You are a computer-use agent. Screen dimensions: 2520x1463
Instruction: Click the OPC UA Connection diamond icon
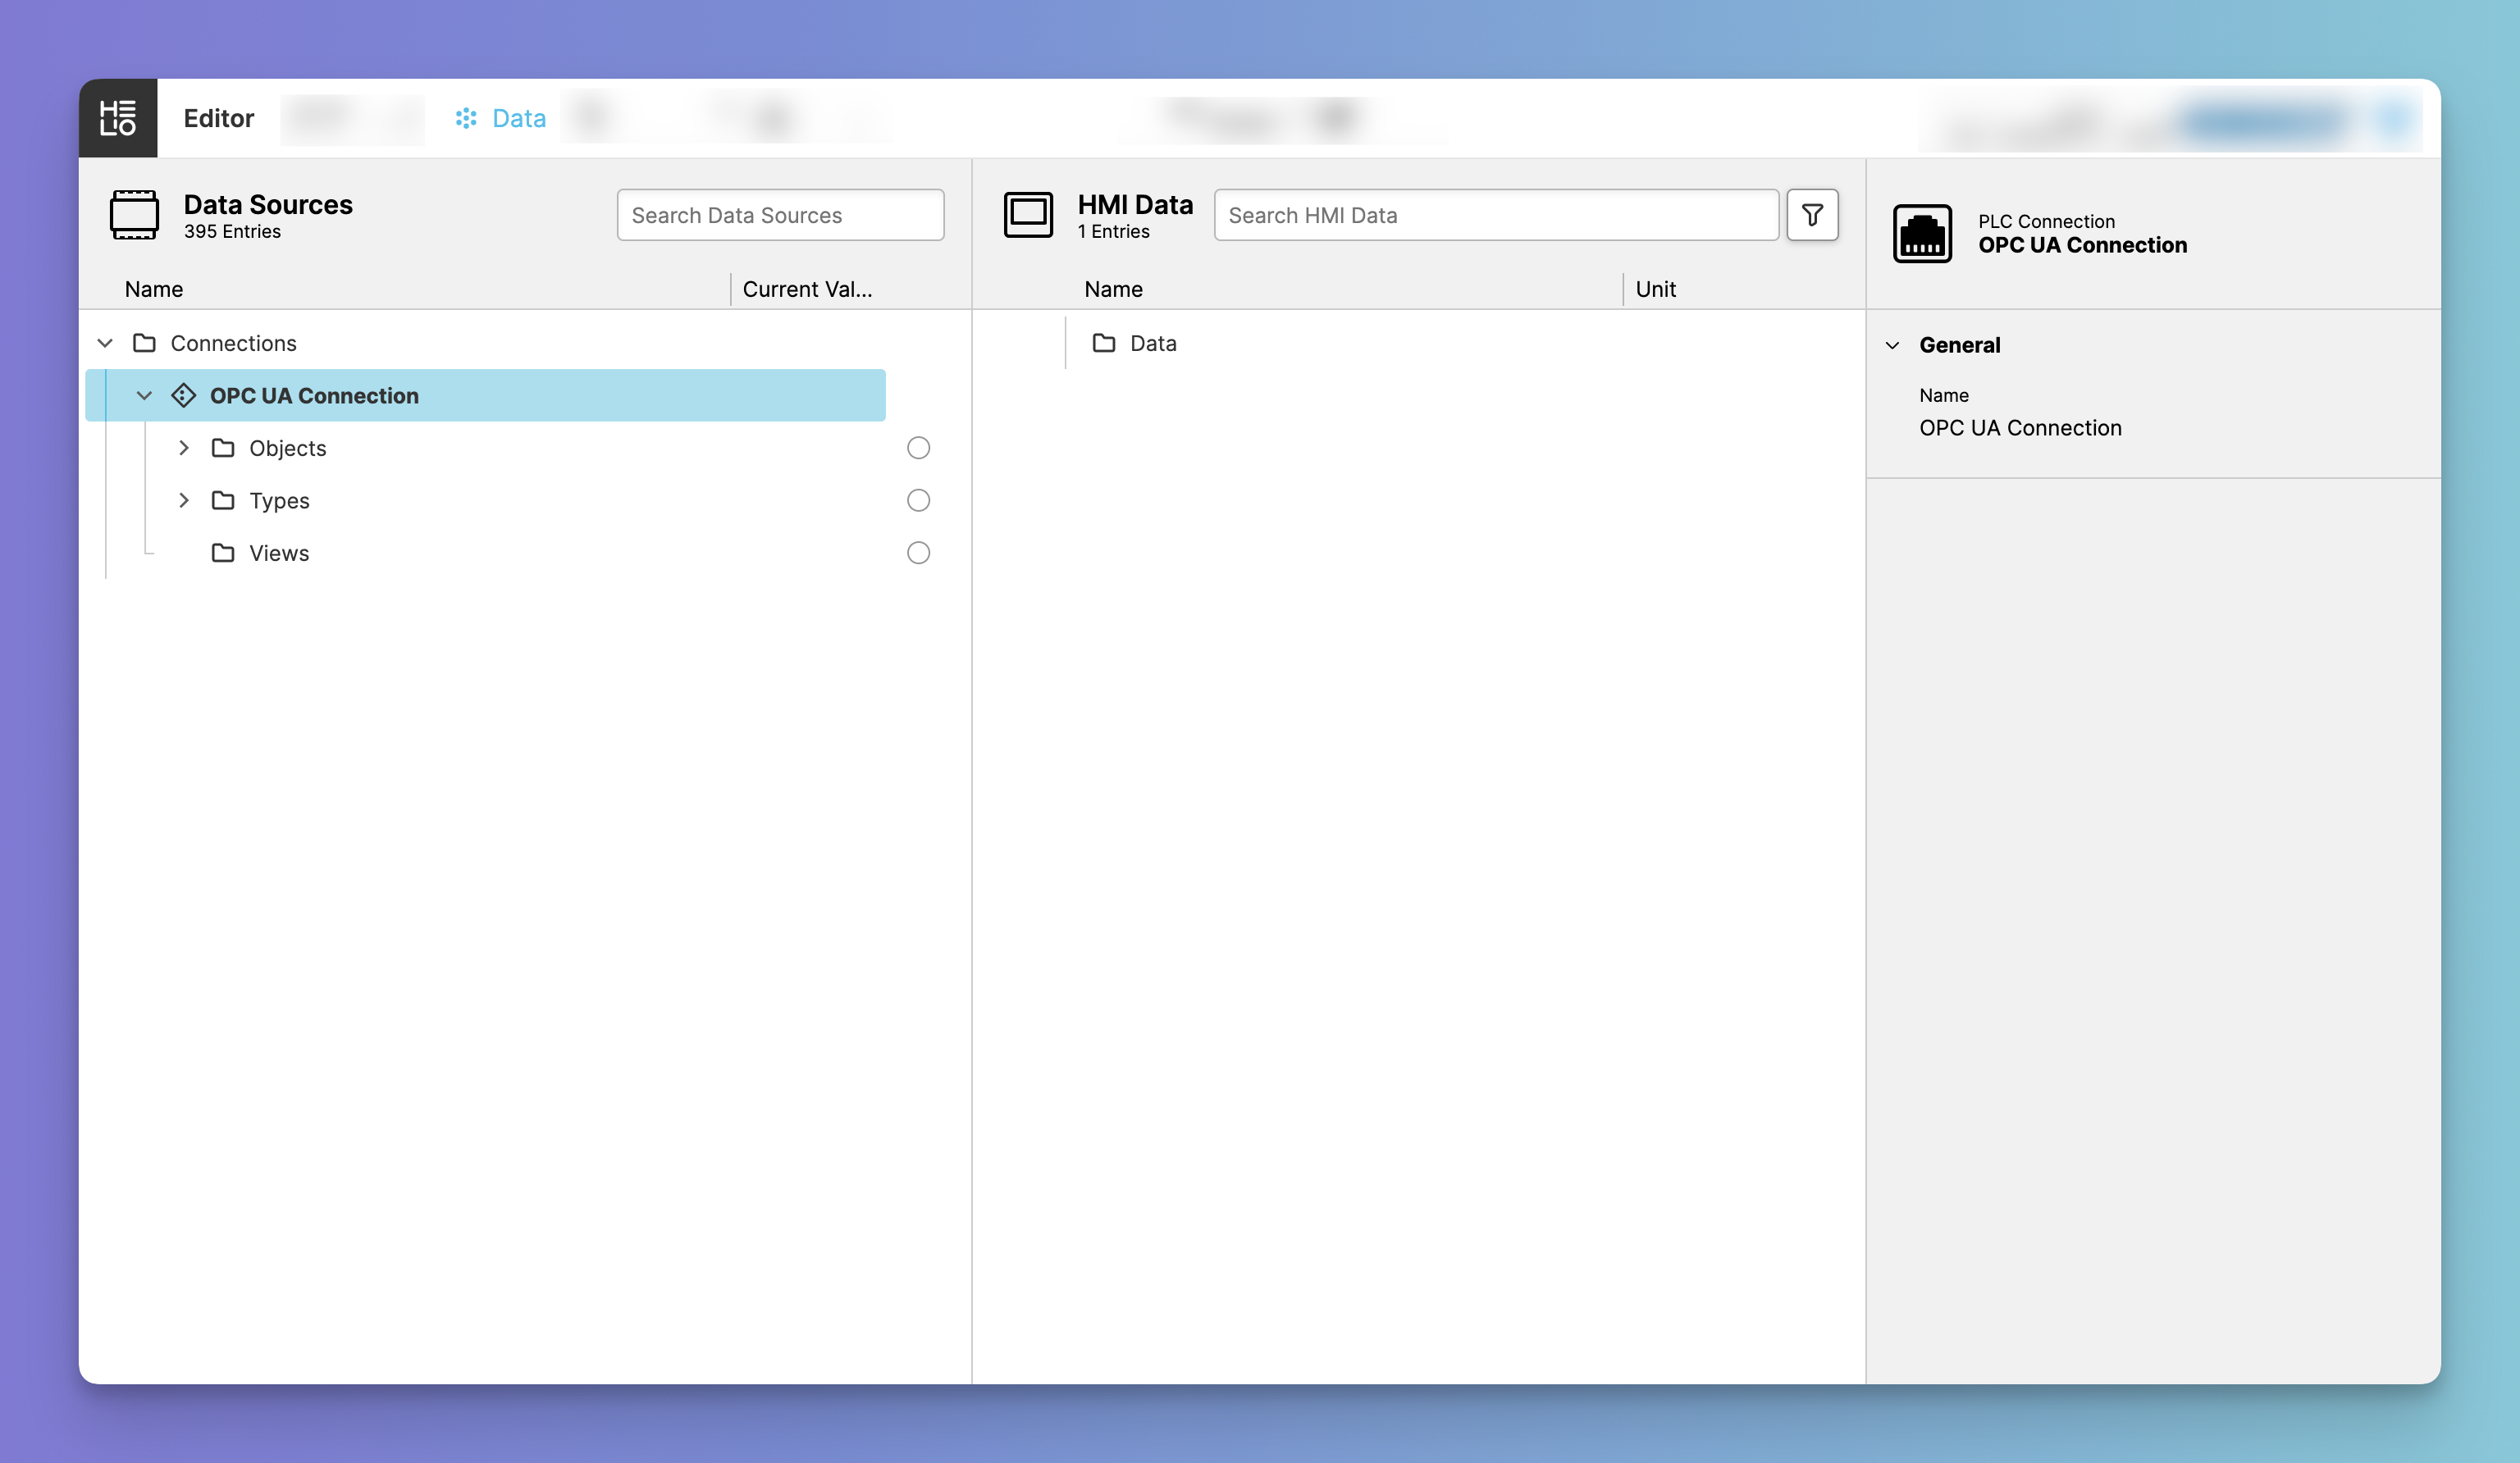click(183, 396)
